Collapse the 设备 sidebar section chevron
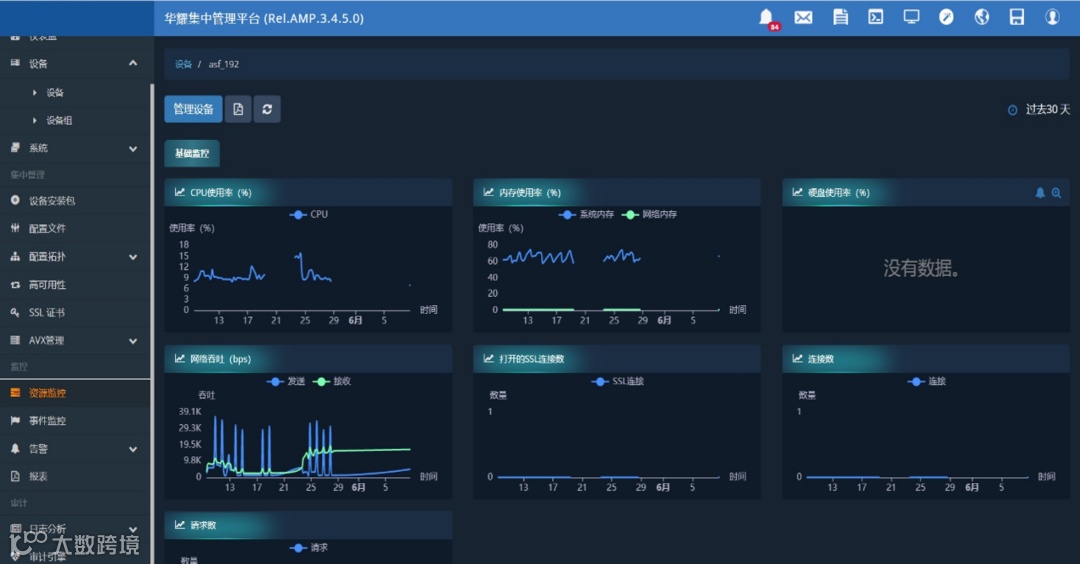Image resolution: width=1080 pixels, height=564 pixels. (x=133, y=63)
